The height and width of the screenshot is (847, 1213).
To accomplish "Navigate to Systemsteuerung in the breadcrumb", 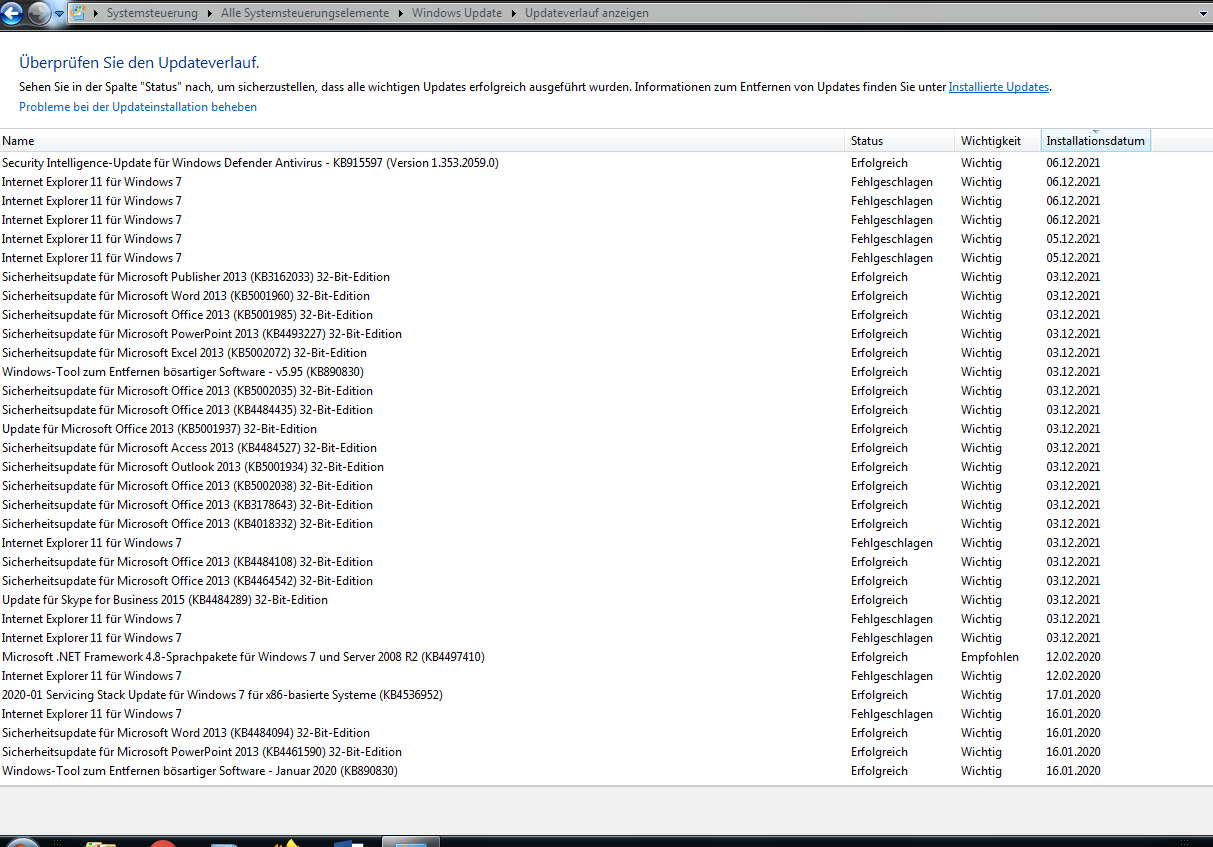I will tap(152, 13).
